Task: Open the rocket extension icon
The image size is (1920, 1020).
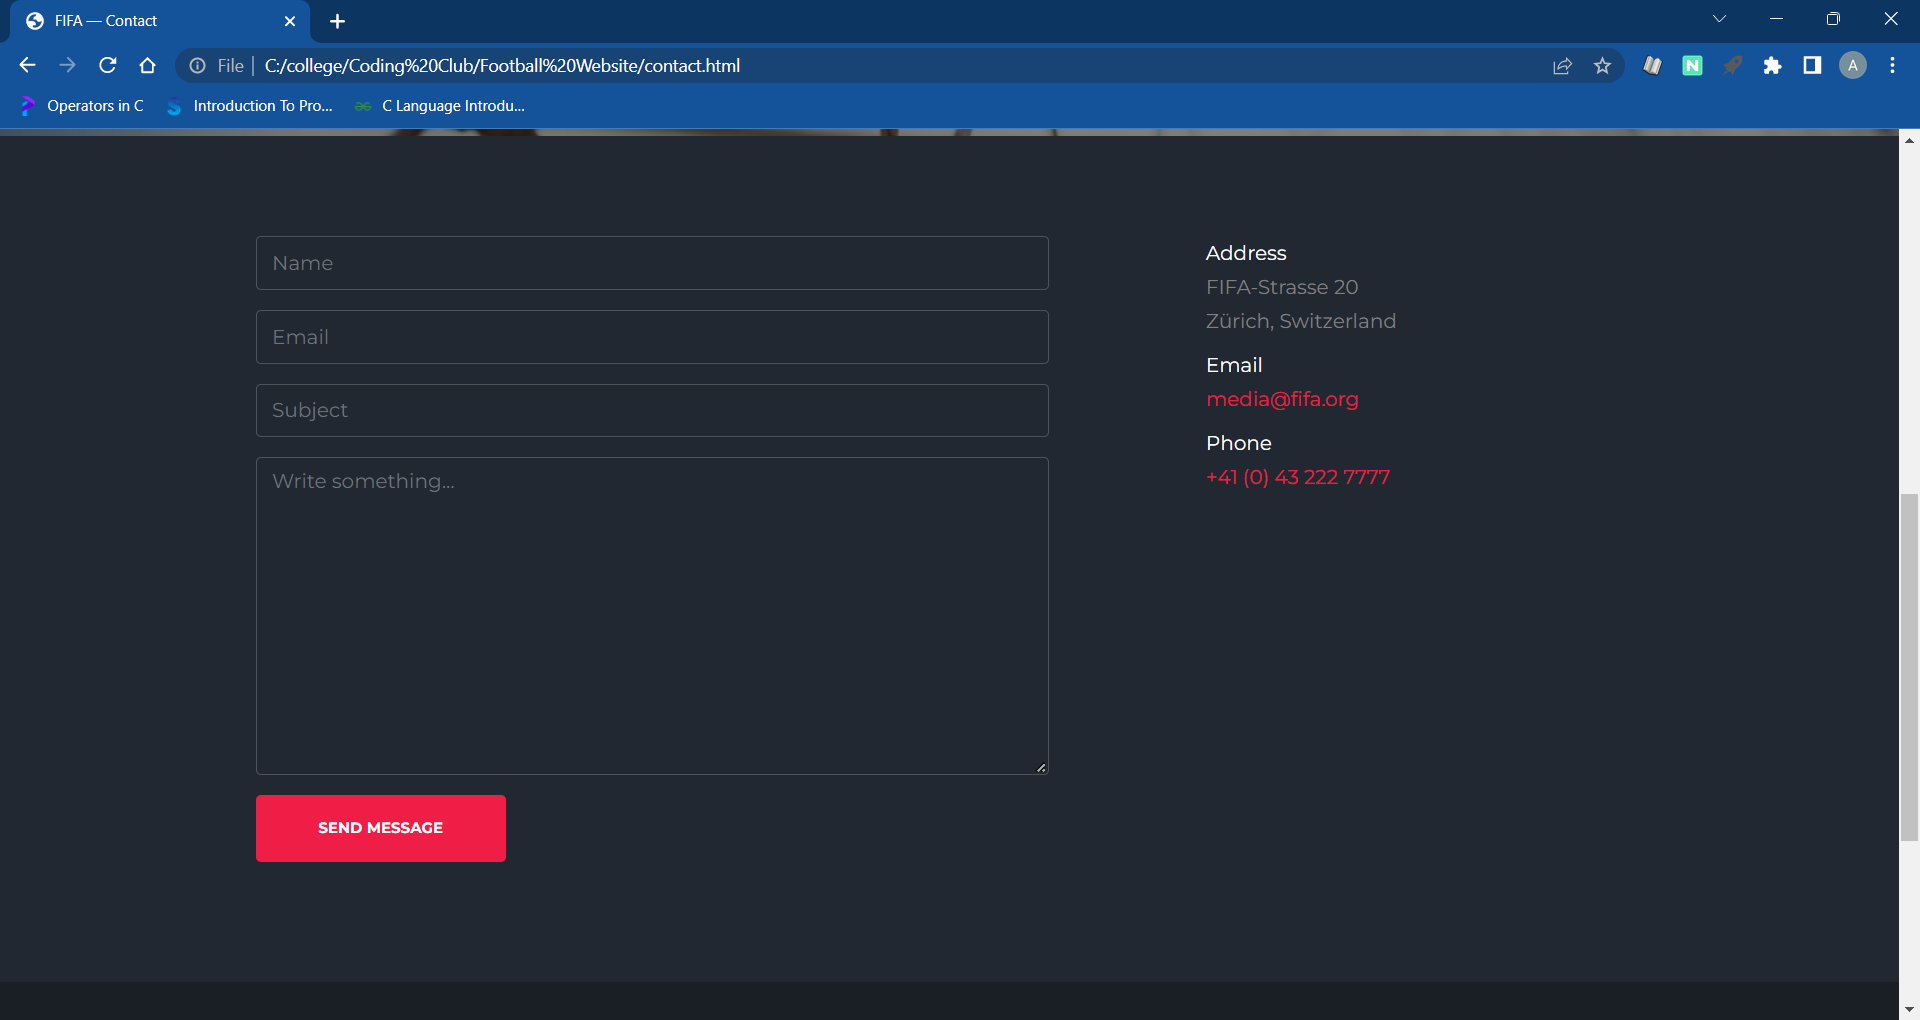Action: pos(1733,65)
